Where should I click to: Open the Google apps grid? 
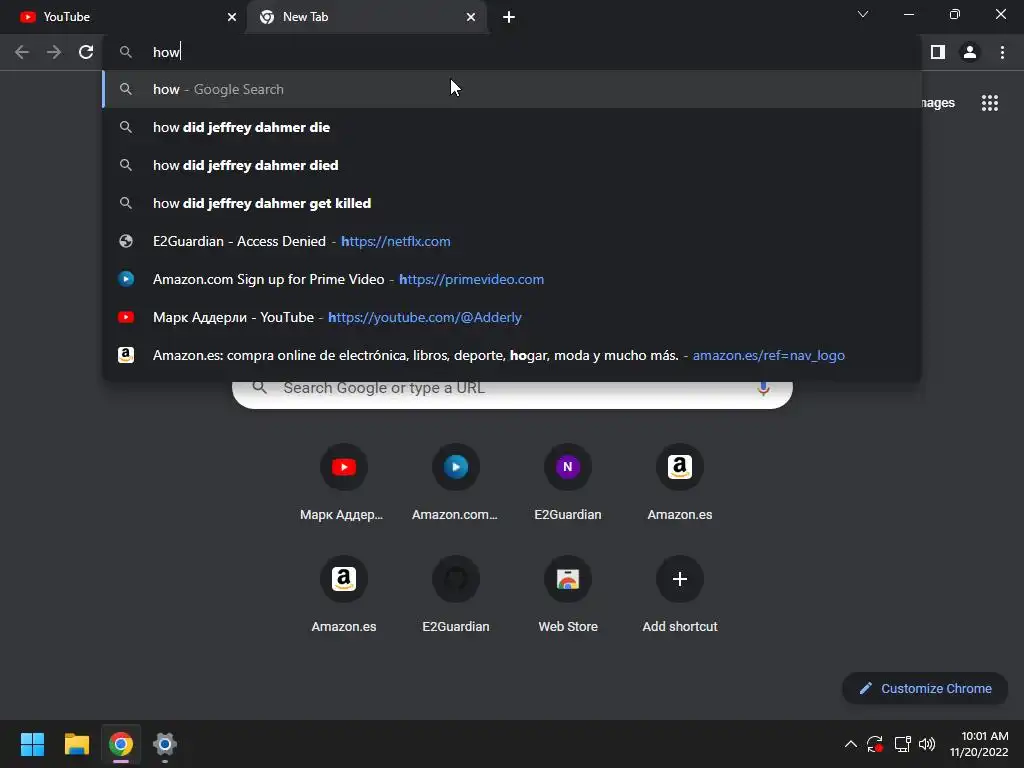click(990, 103)
